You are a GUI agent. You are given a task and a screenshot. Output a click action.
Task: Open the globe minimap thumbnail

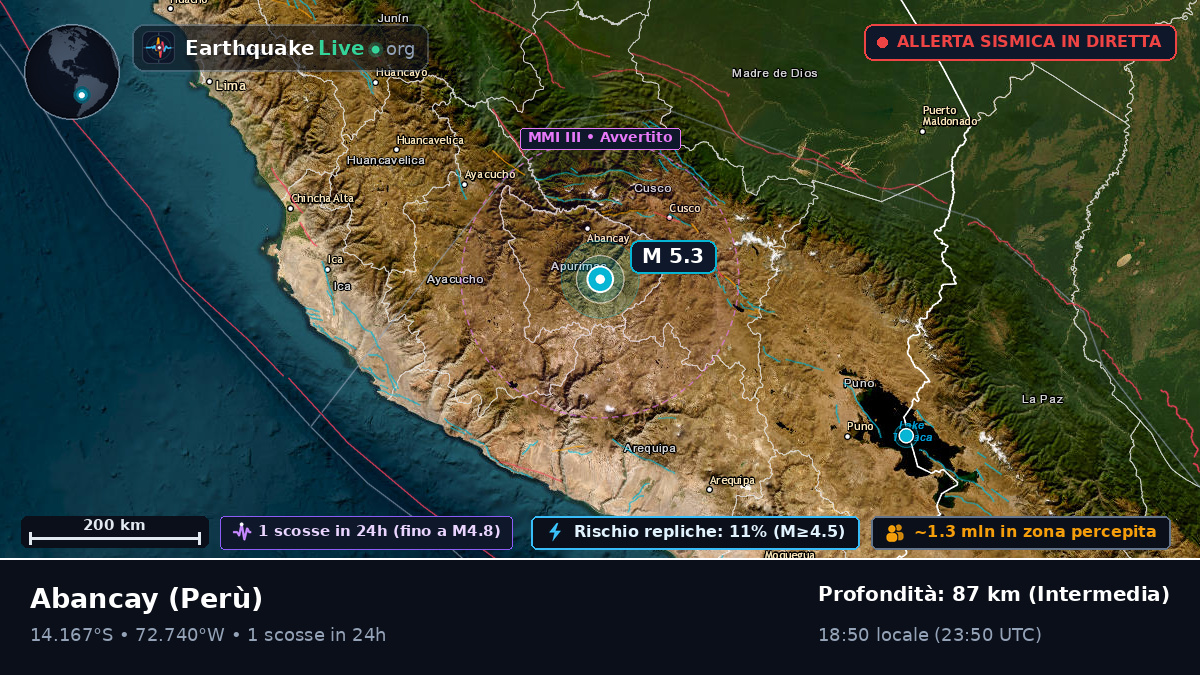pos(72,72)
